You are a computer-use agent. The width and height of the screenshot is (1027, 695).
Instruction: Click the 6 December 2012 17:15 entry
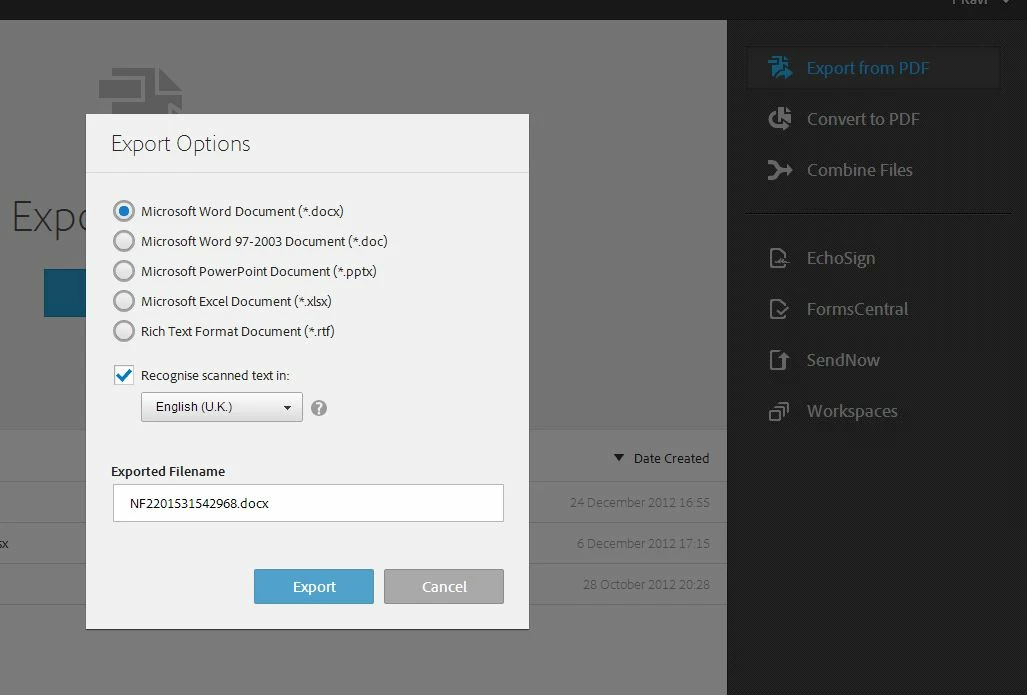point(643,544)
